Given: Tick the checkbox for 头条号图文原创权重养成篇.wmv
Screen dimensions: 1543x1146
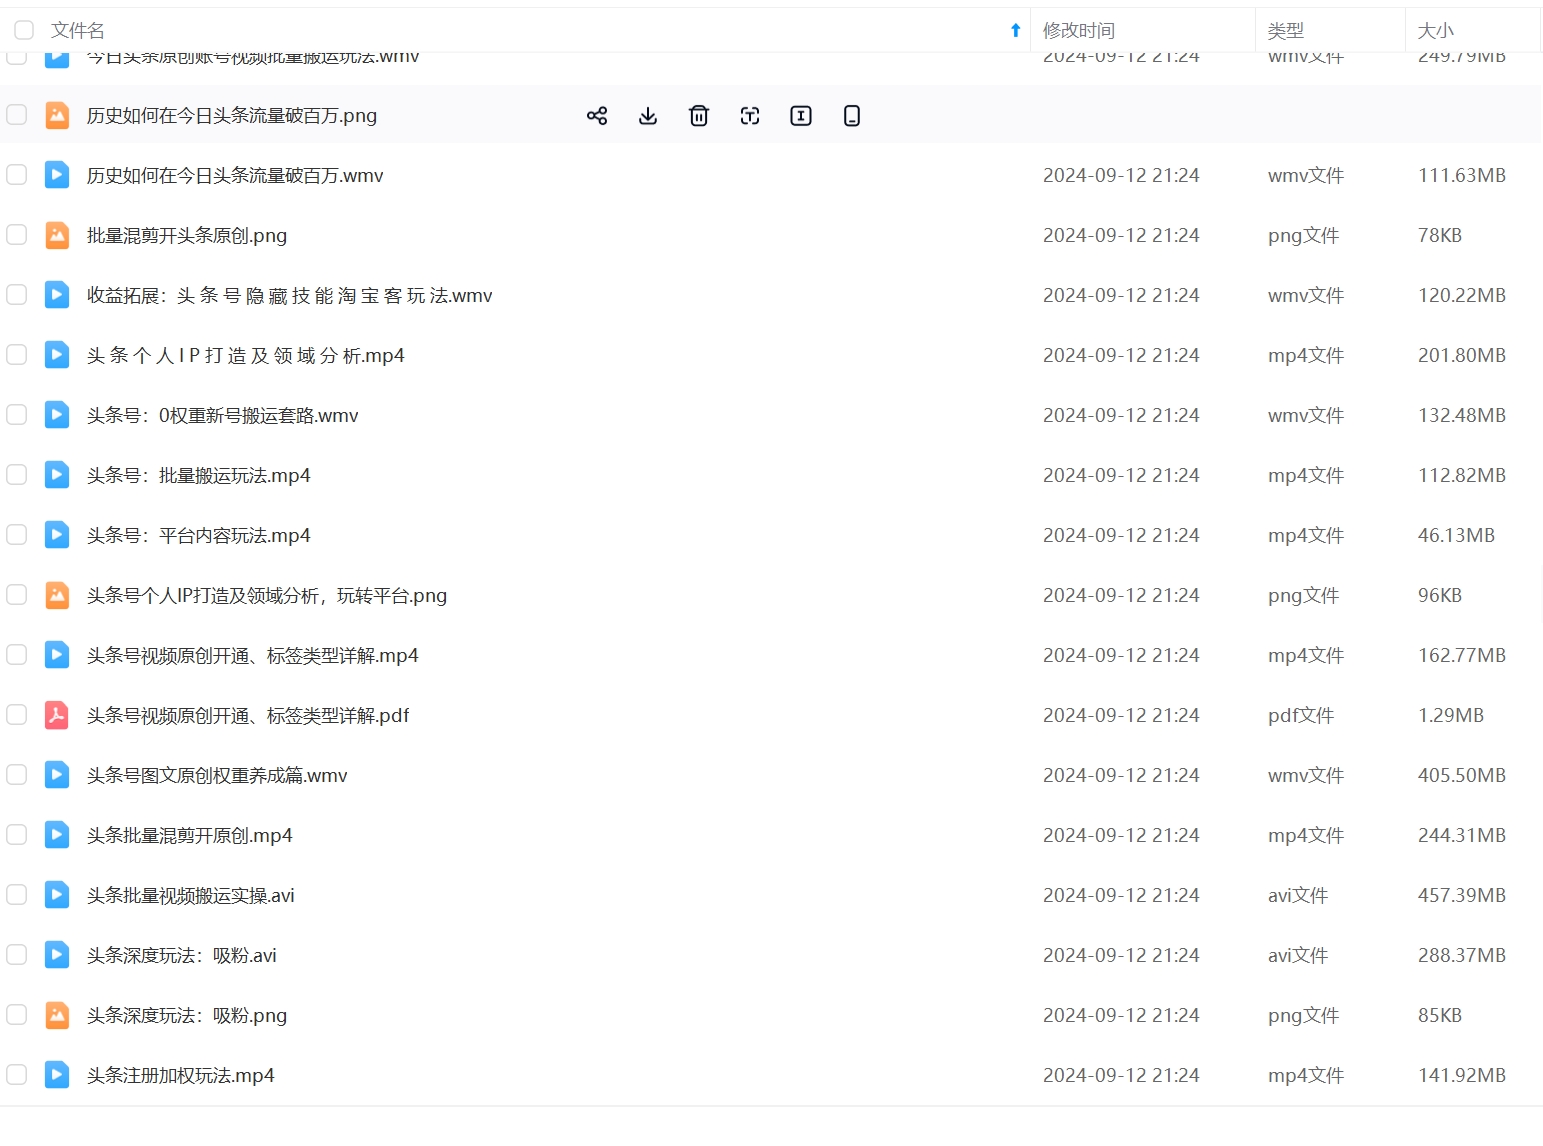Looking at the screenshot, I should [x=17, y=775].
